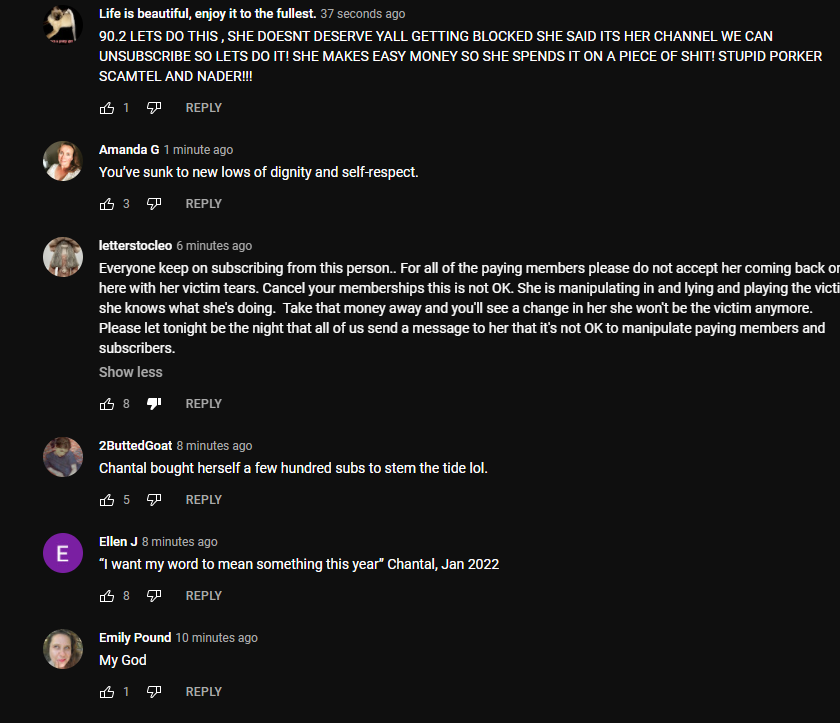Reply to the letterstocleo comment
Screen dimensions: 840x723
coord(204,404)
